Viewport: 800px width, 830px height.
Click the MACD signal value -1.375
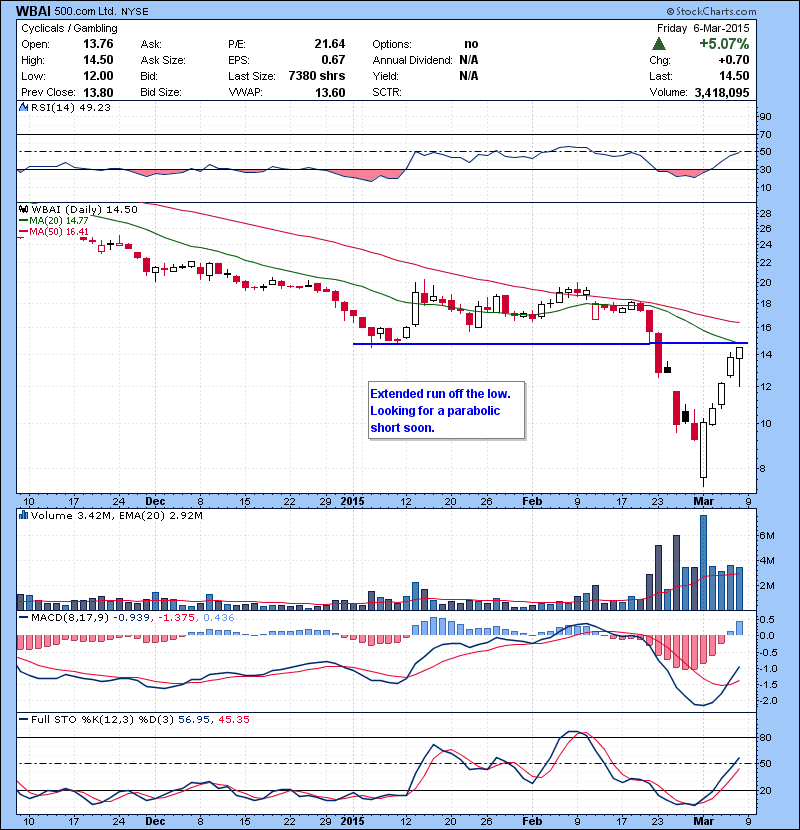click(176, 617)
